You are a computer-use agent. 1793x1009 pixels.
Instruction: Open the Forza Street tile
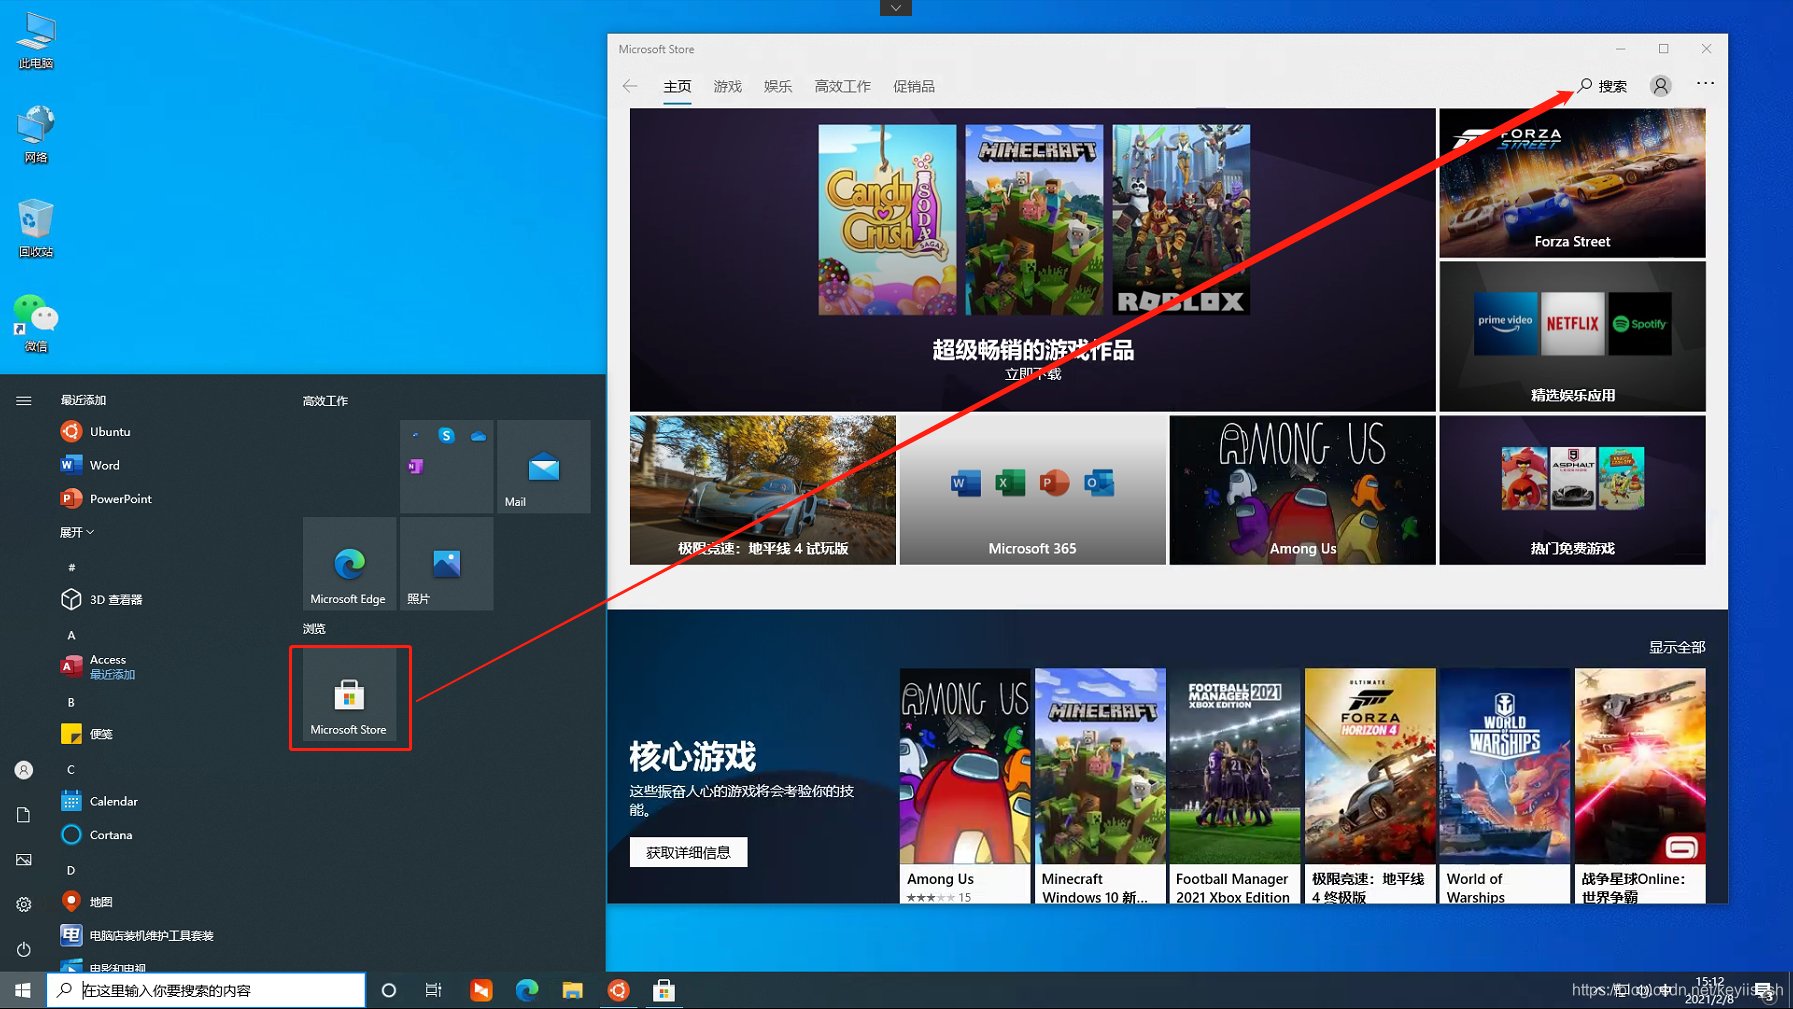pos(1572,183)
